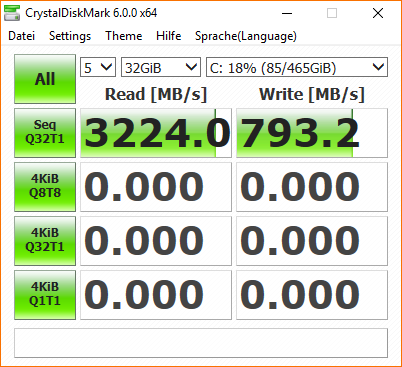The width and height of the screenshot is (402, 367).
Task: Click the empty comment field at bottom
Action: 201,343
